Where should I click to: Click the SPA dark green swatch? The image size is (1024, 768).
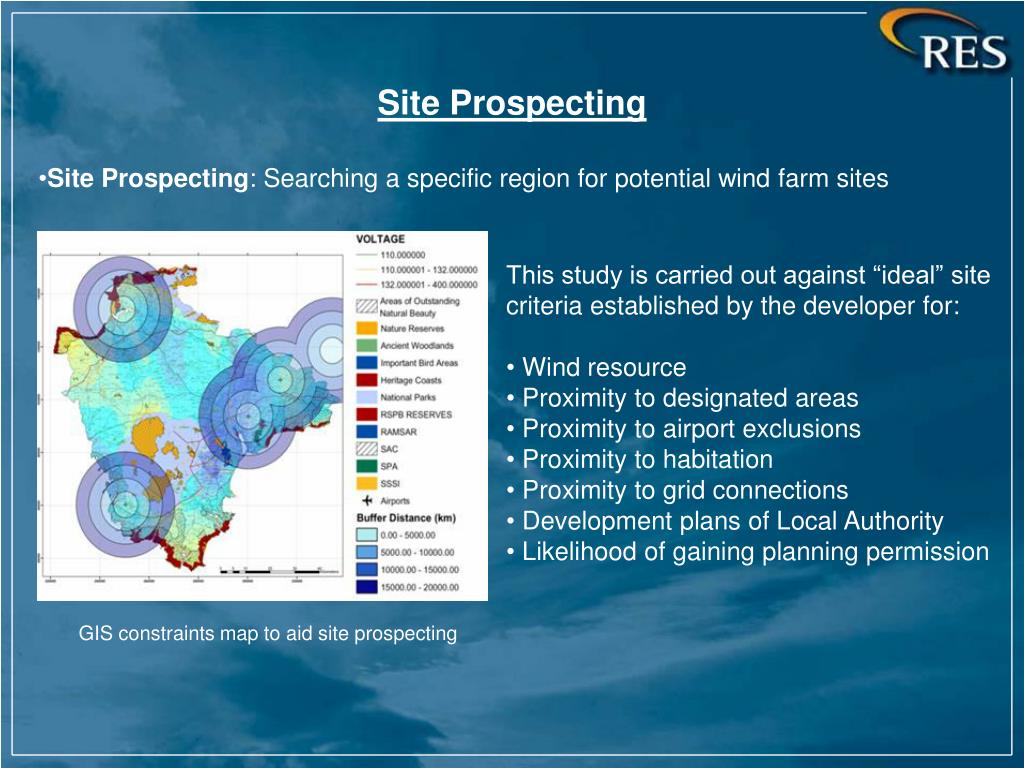[367, 466]
